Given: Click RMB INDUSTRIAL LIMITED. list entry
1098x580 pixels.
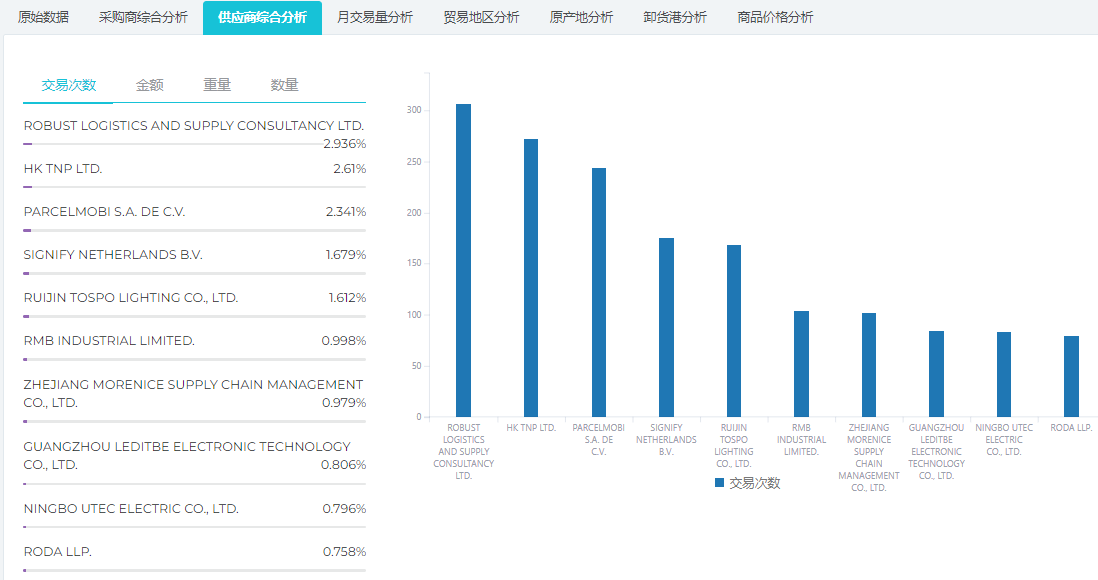Looking at the screenshot, I should pyautogui.click(x=109, y=341).
